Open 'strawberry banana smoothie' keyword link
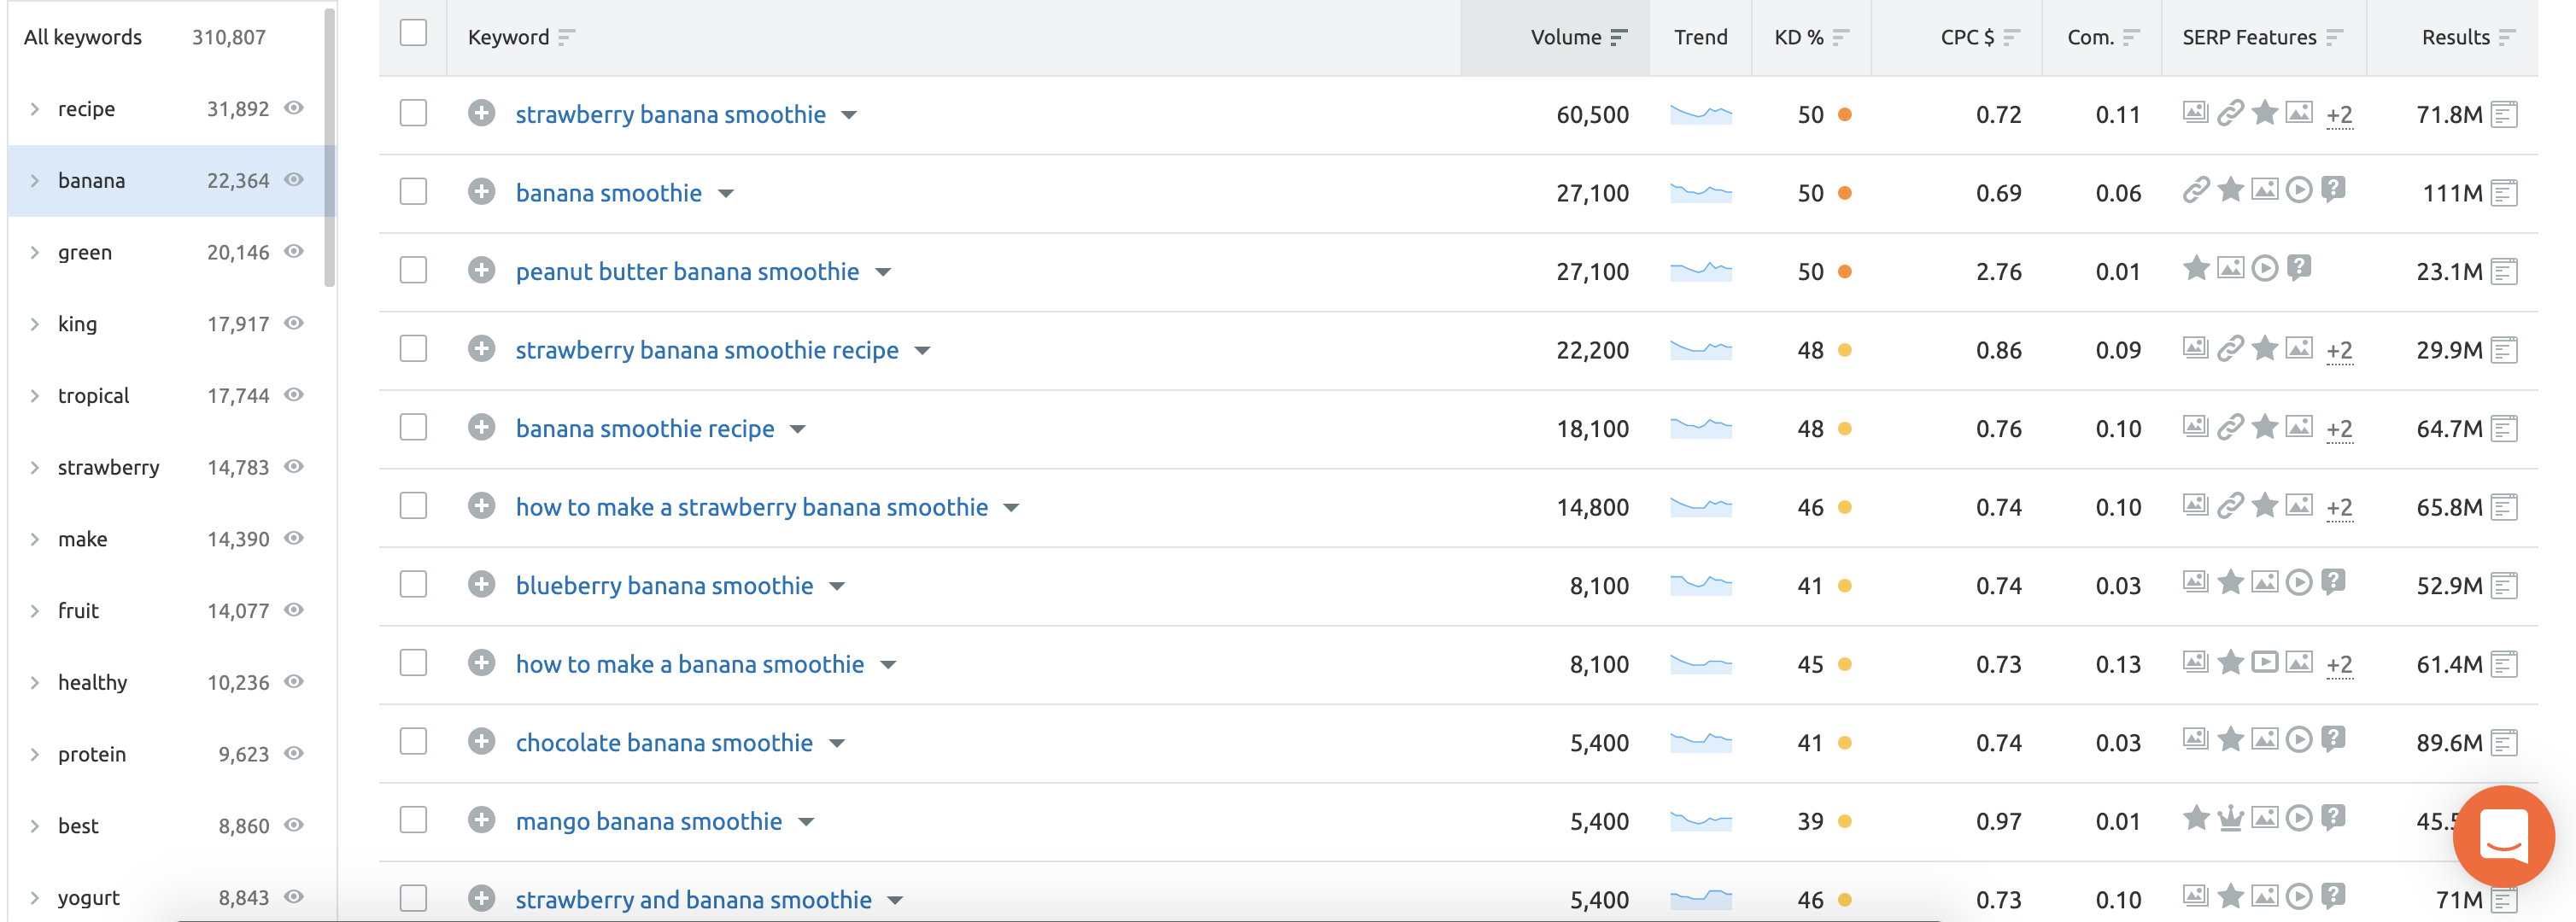Screen dimensions: 2576x922 670,114
